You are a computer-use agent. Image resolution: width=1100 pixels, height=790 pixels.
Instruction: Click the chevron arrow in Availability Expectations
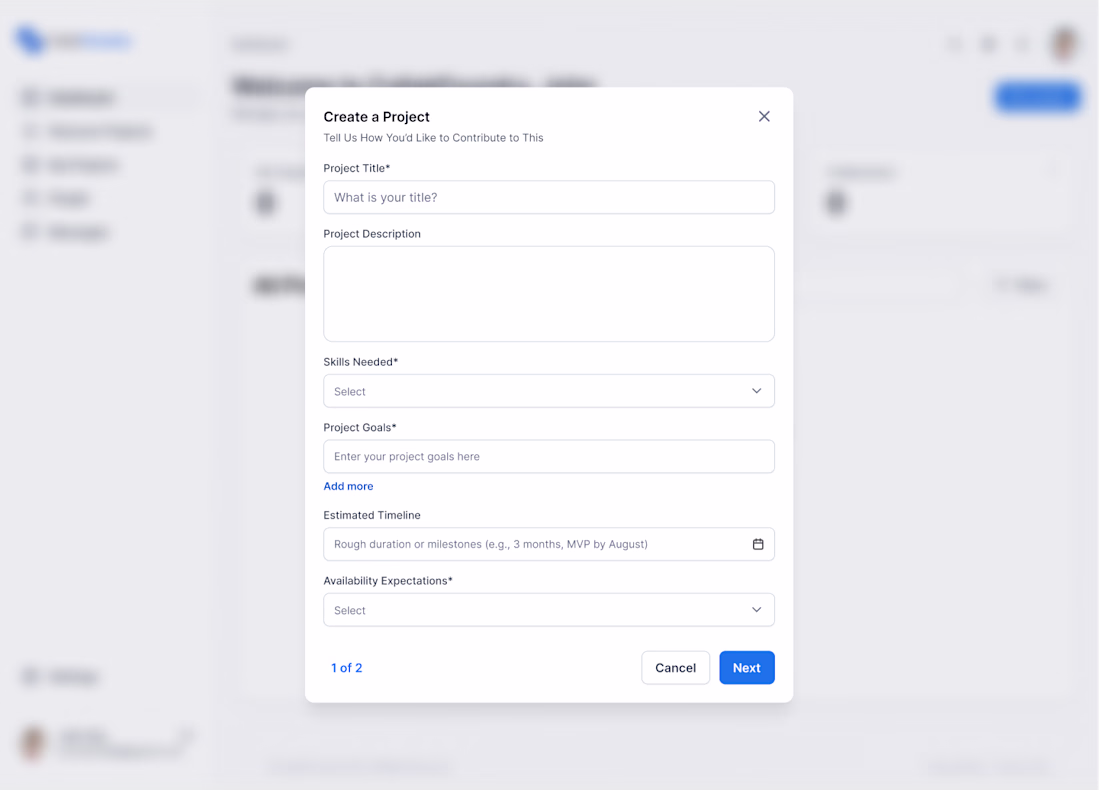(x=757, y=610)
